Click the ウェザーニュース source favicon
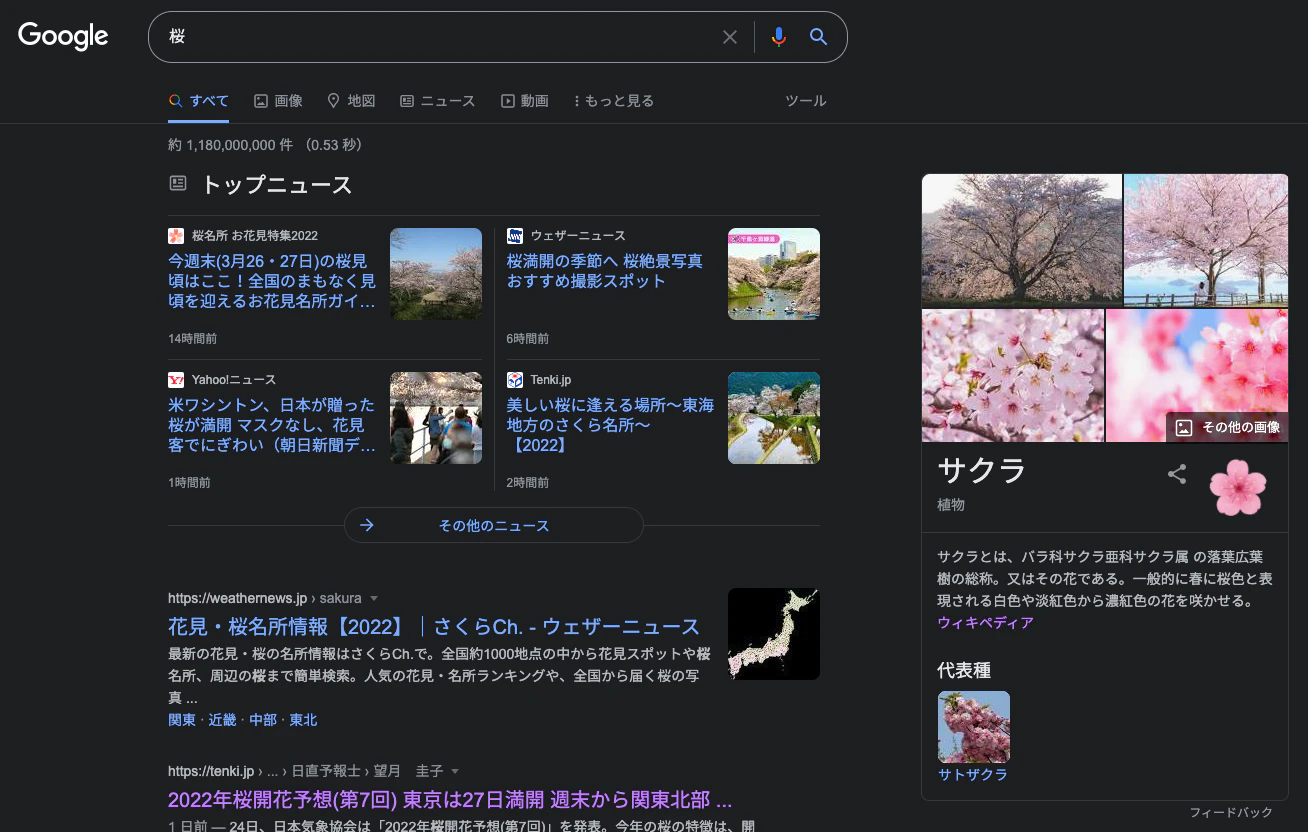1308x832 pixels. click(x=515, y=236)
